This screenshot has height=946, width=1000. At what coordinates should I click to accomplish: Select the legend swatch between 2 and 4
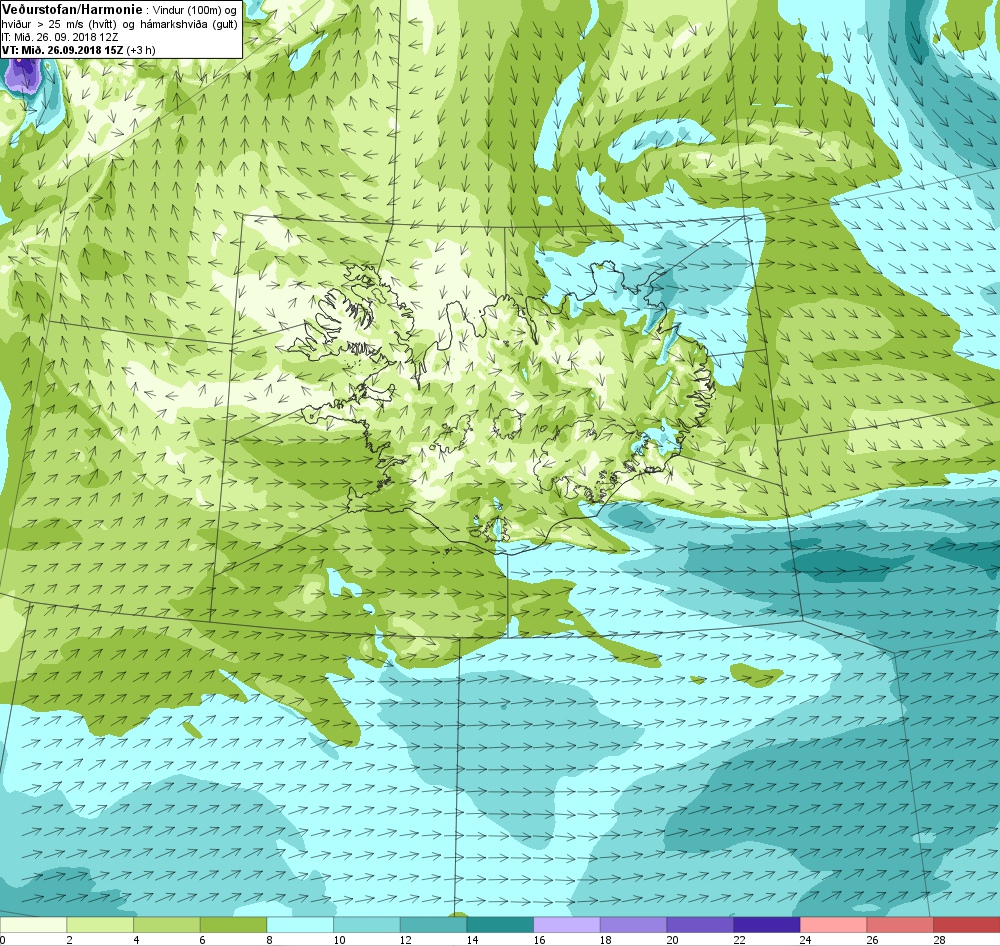pos(100,925)
